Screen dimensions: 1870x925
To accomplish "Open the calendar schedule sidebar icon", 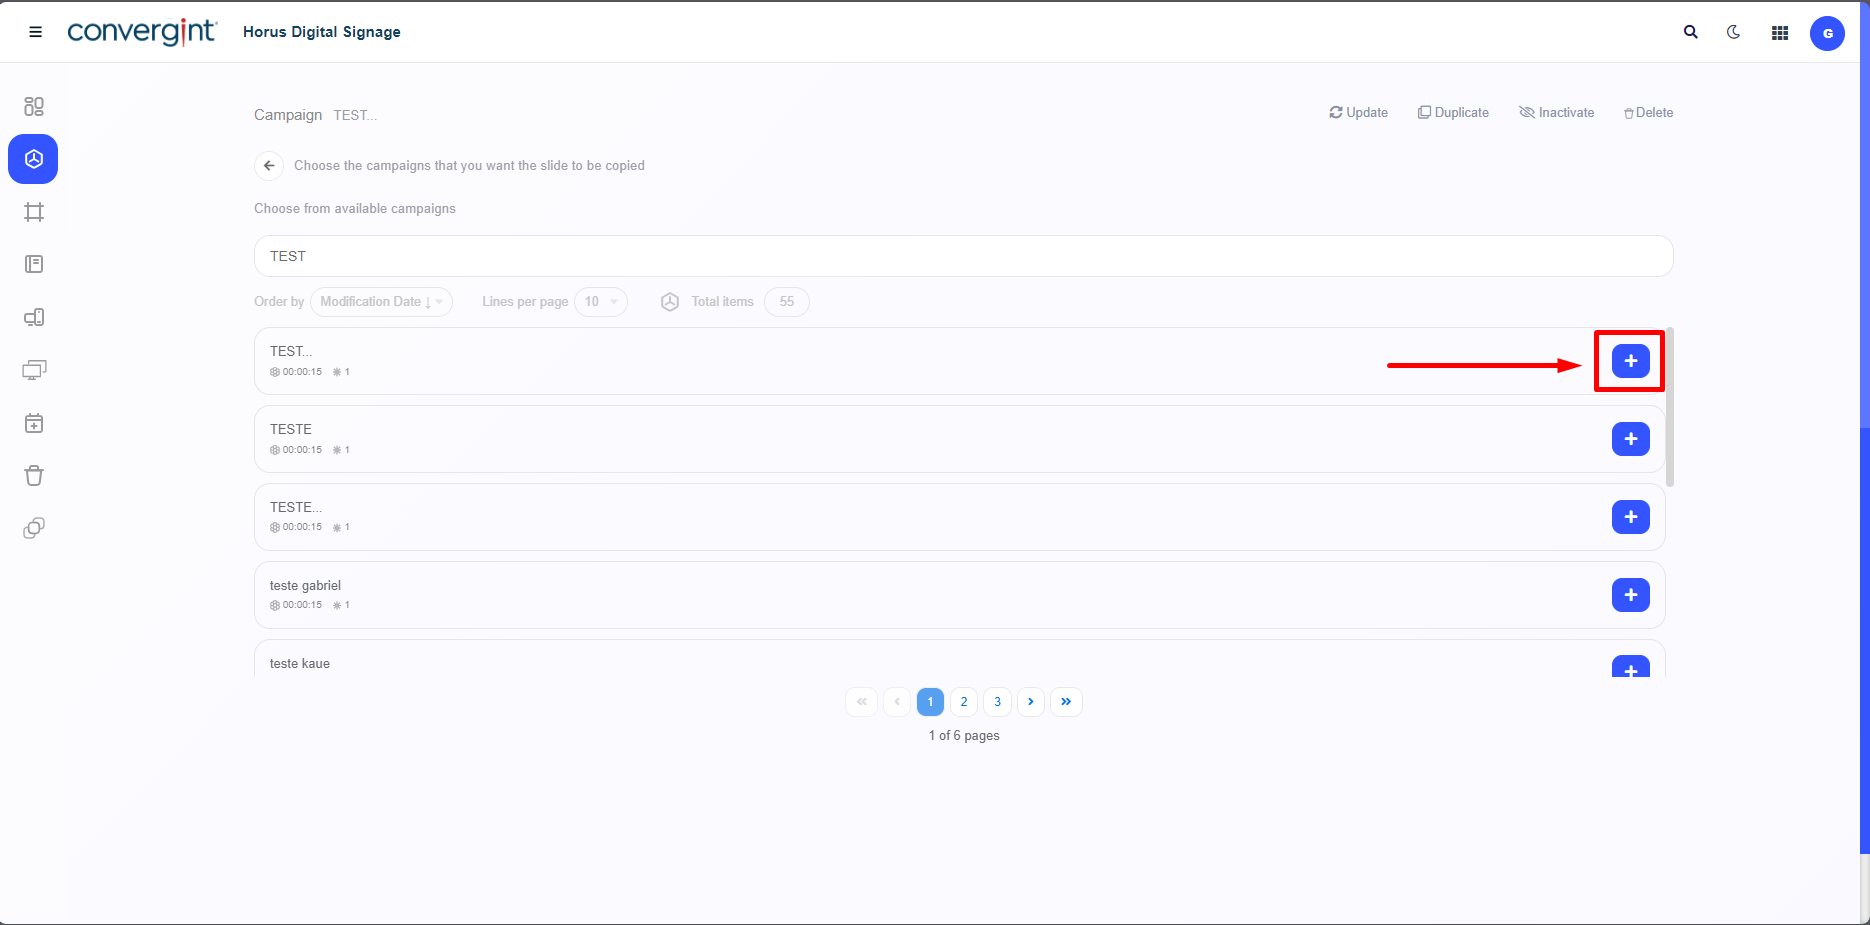I will [x=34, y=423].
